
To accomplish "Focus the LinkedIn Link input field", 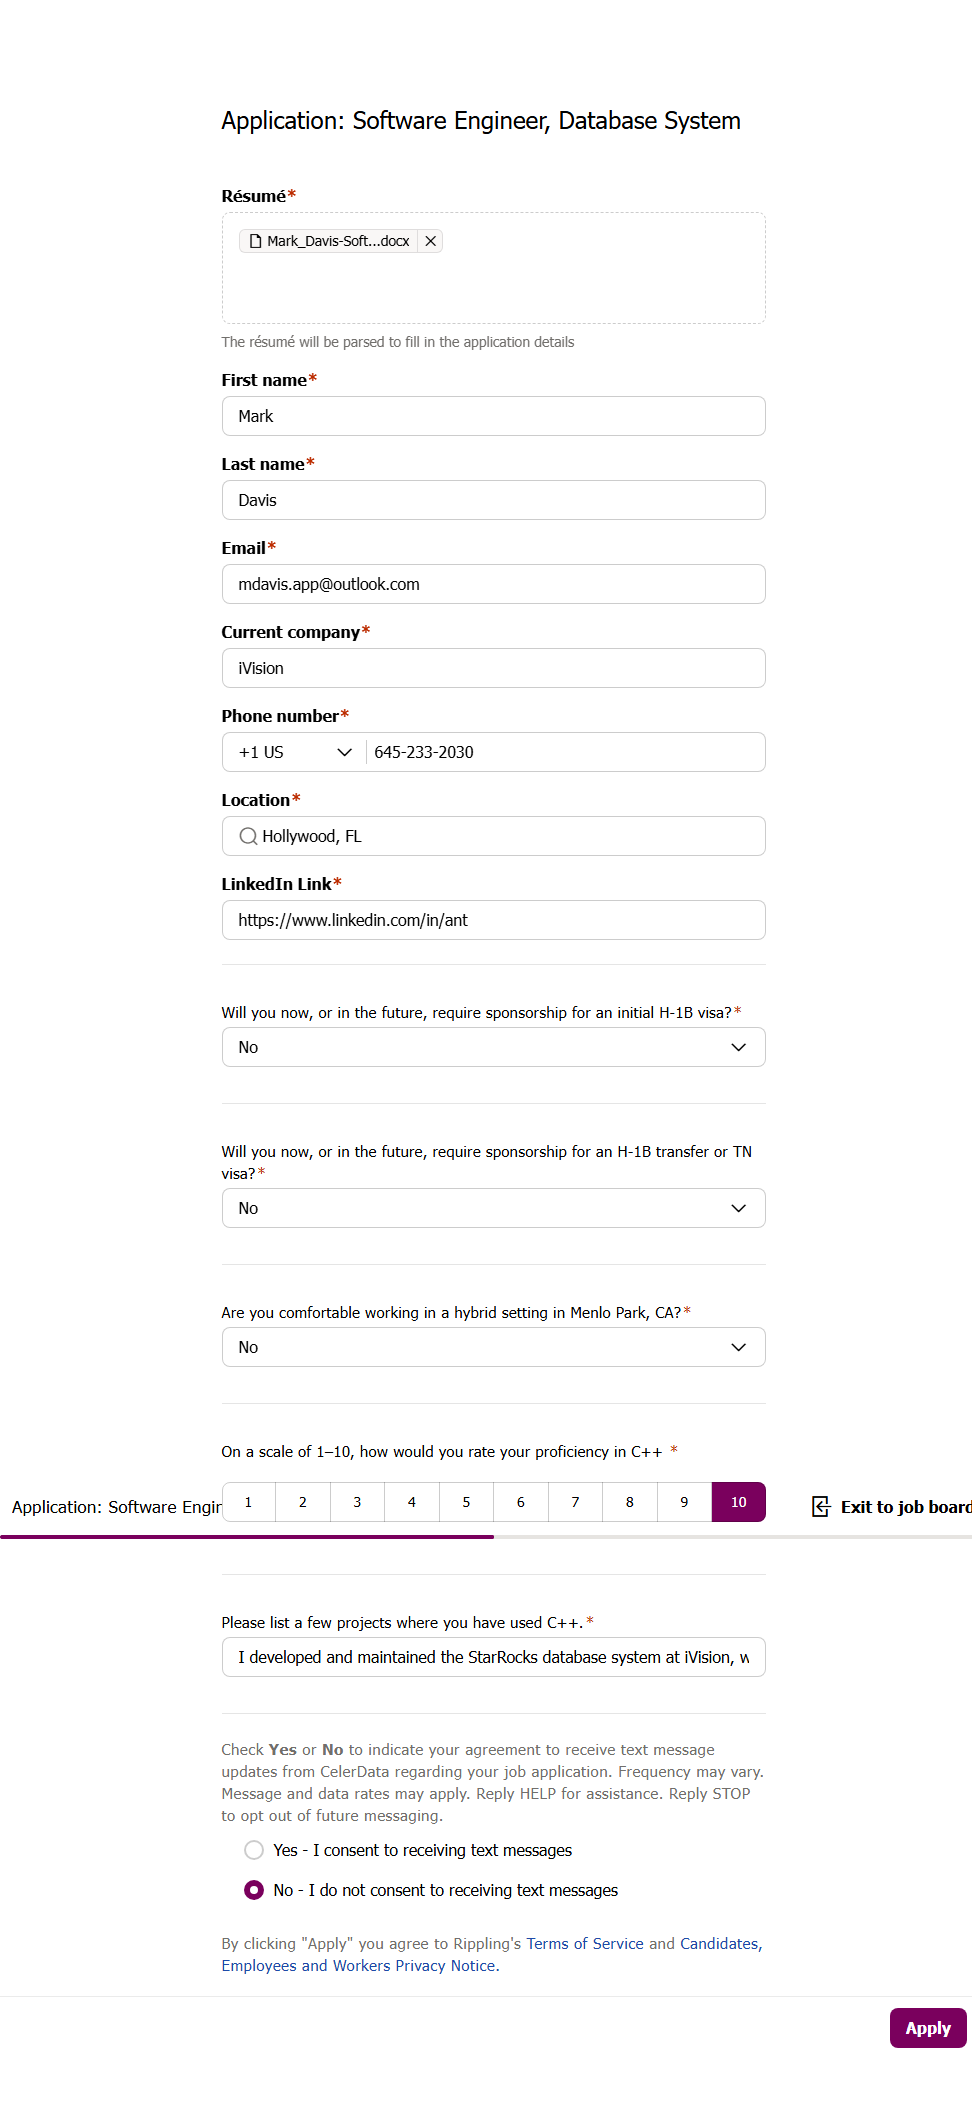I will point(493,920).
